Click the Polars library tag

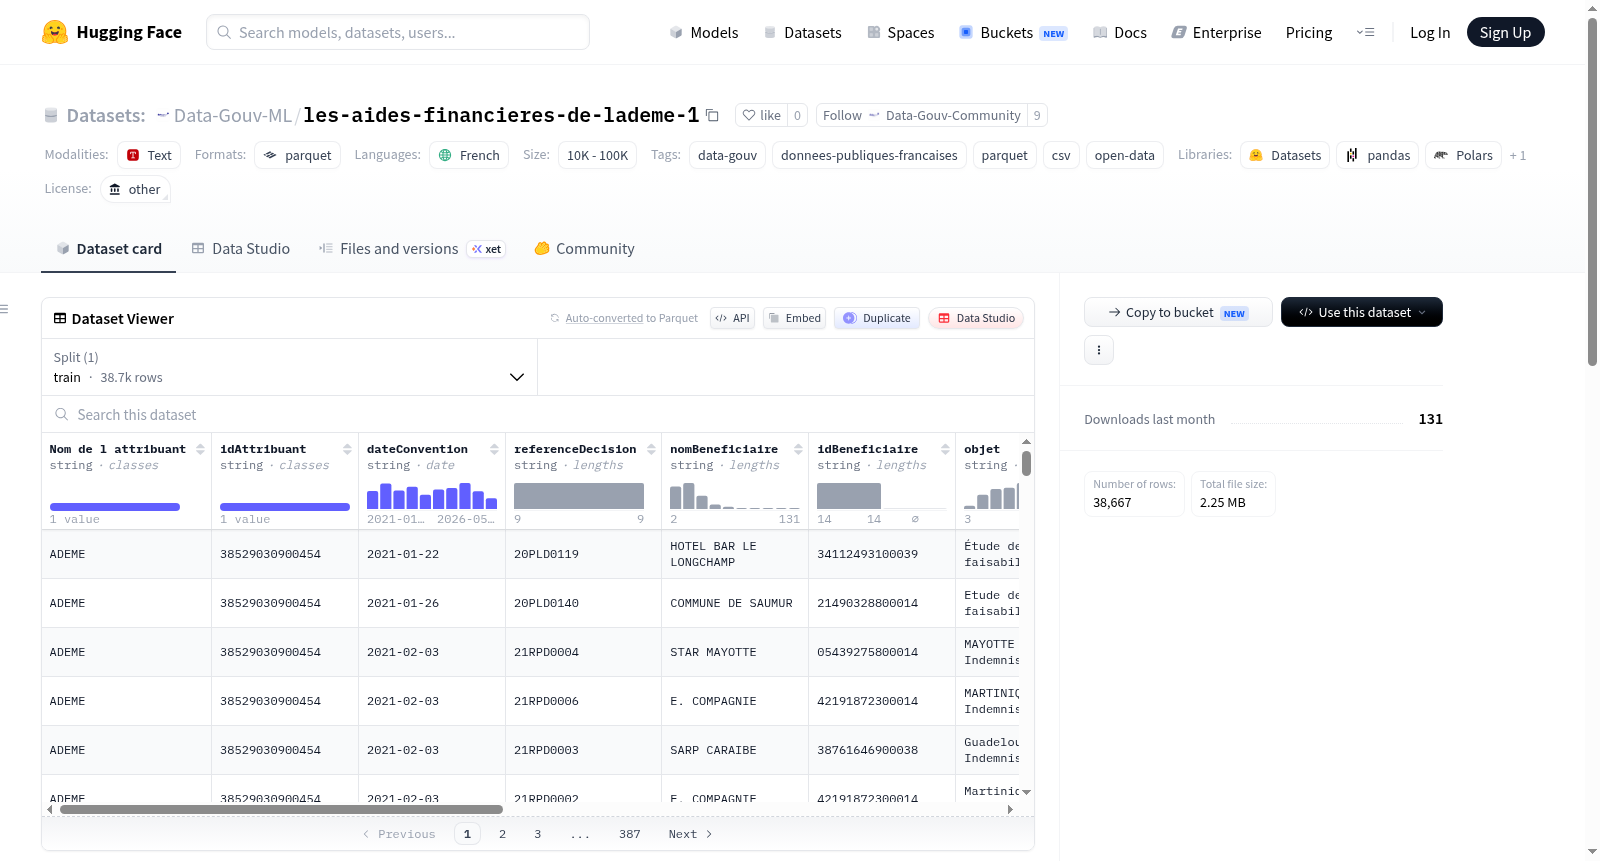point(1463,155)
